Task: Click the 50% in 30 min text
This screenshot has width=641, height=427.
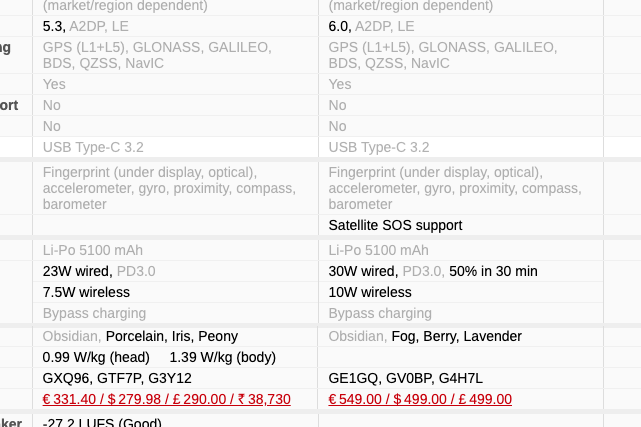Action: point(493,271)
